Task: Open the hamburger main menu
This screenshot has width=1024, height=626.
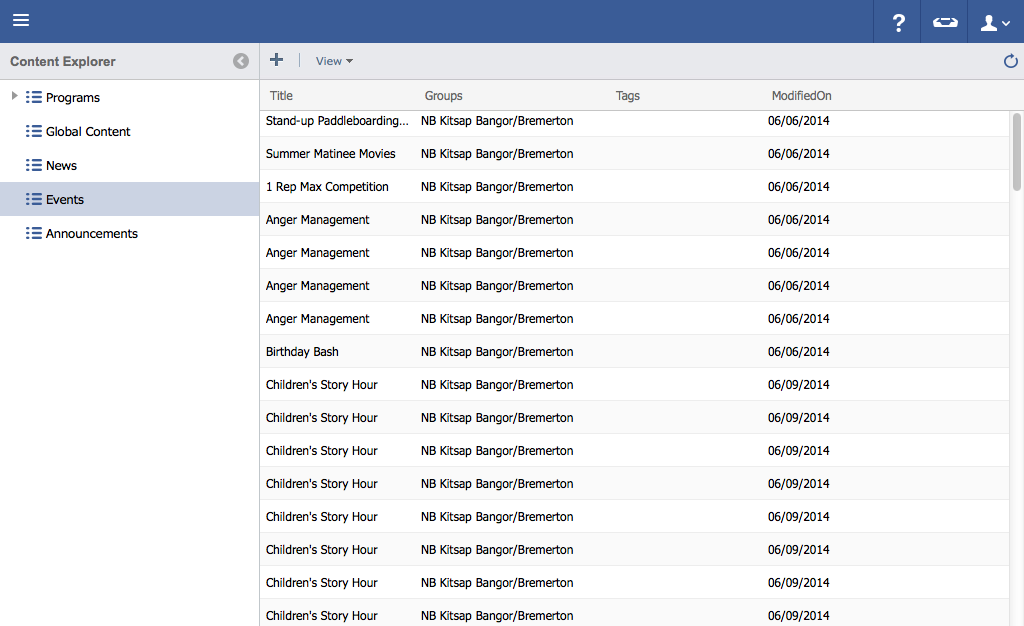Action: (x=21, y=21)
